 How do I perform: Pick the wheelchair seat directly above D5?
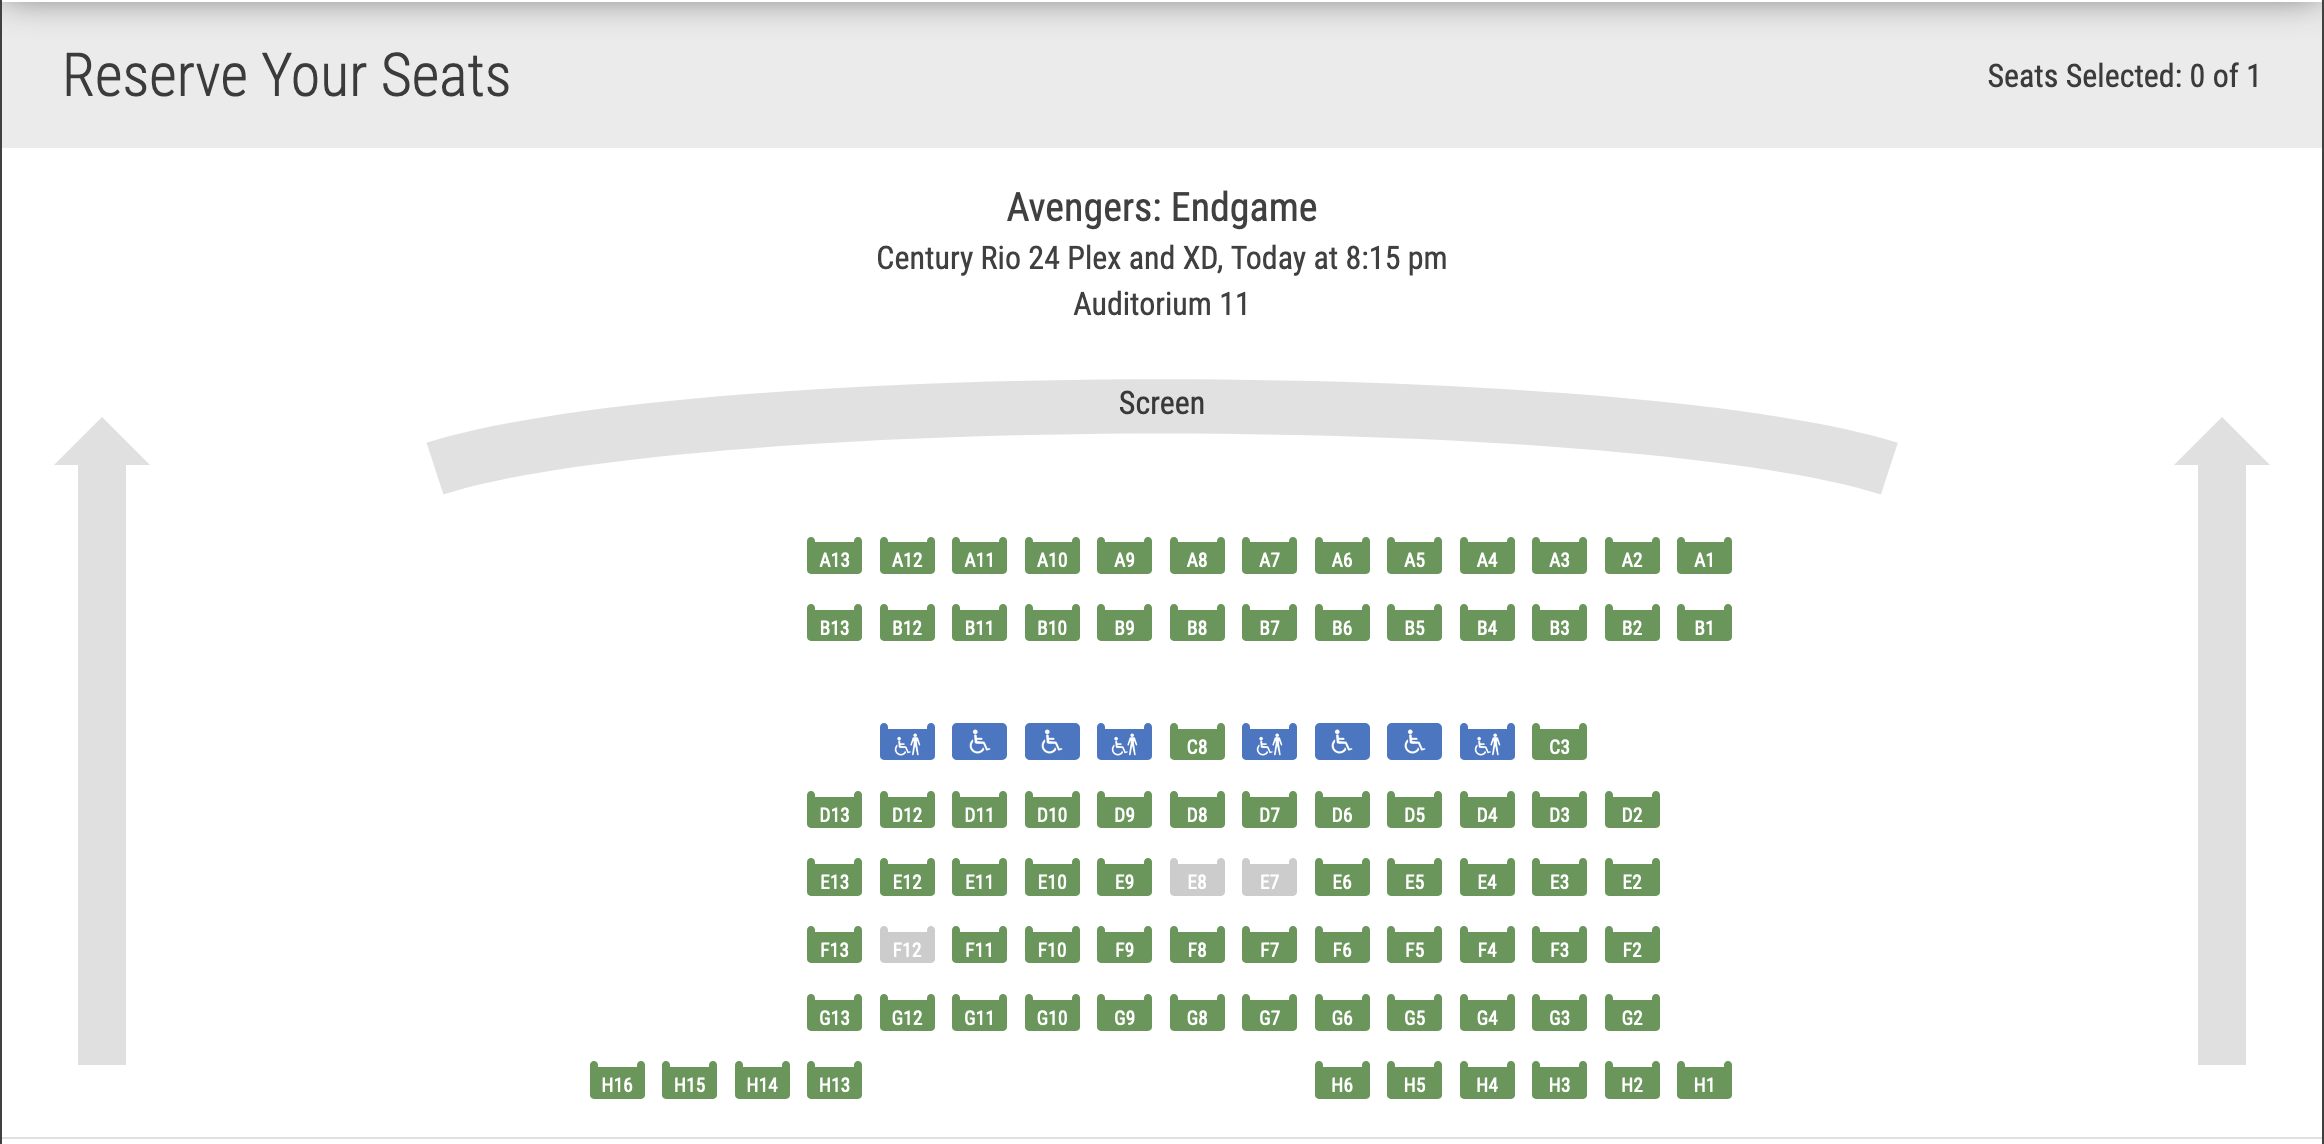[1414, 743]
